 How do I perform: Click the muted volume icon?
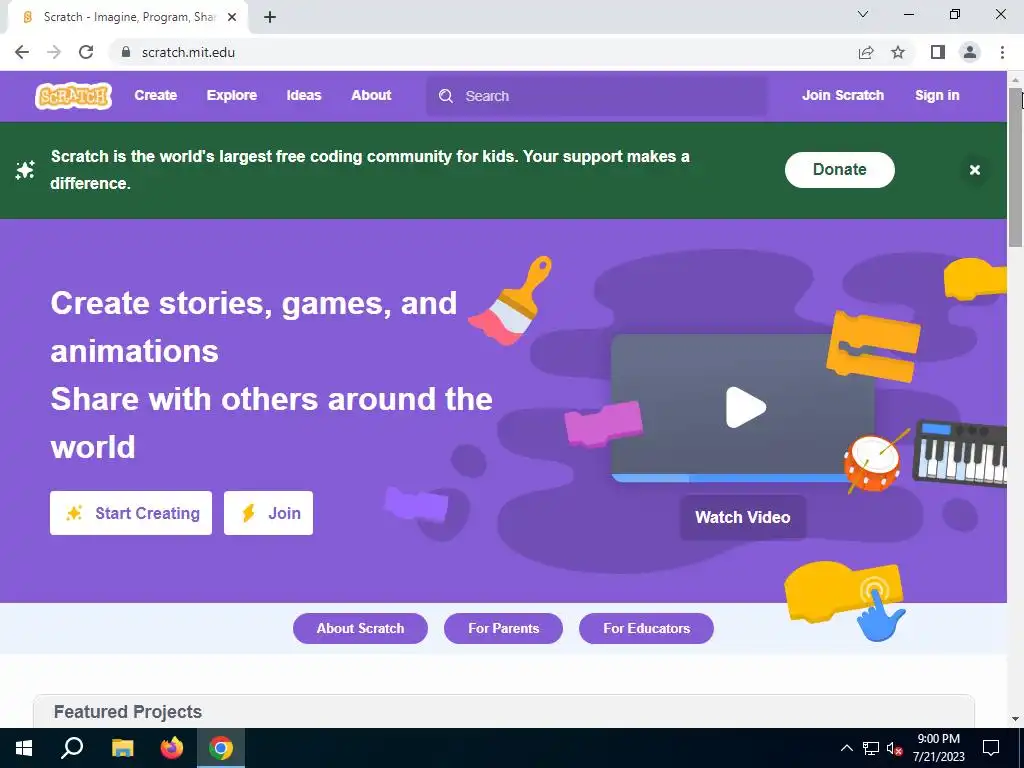tap(894, 748)
